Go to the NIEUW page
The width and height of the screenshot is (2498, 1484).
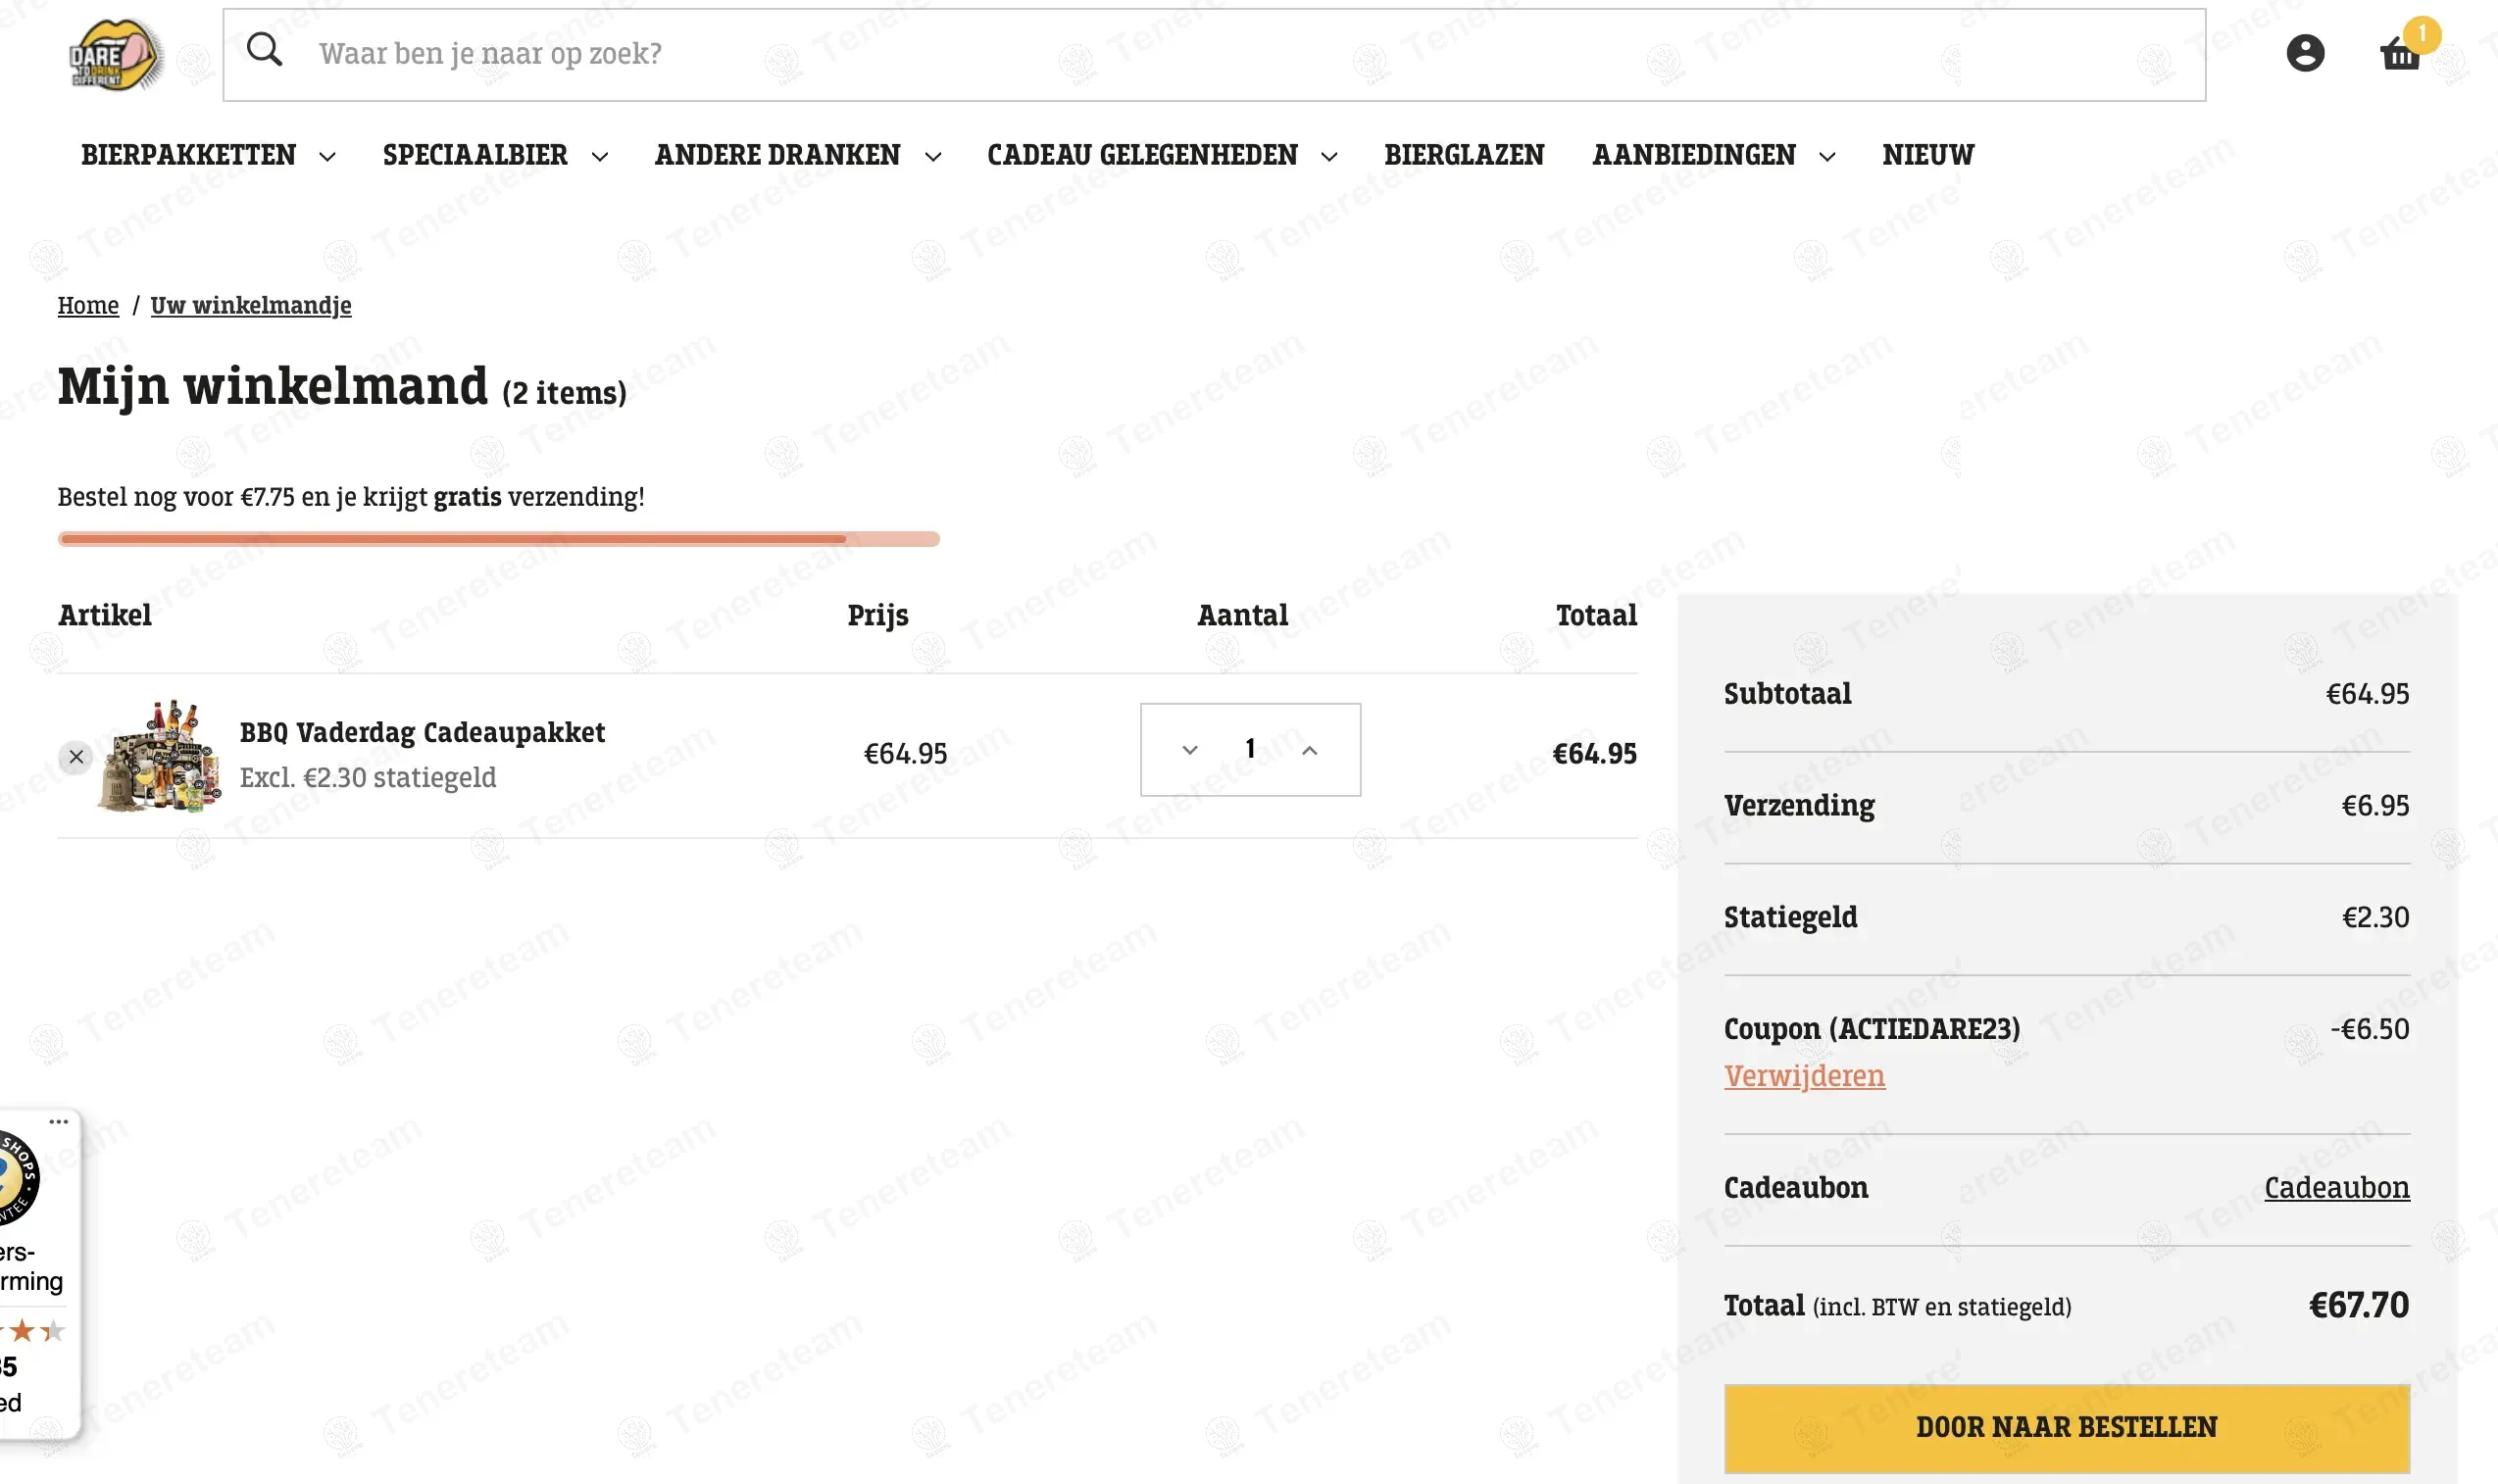click(1928, 155)
